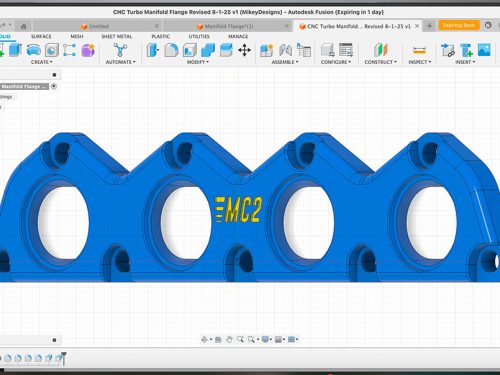Switch to the MANAGE ribbon tab
Image resolution: width=500 pixels, height=375 pixels.
tap(238, 36)
